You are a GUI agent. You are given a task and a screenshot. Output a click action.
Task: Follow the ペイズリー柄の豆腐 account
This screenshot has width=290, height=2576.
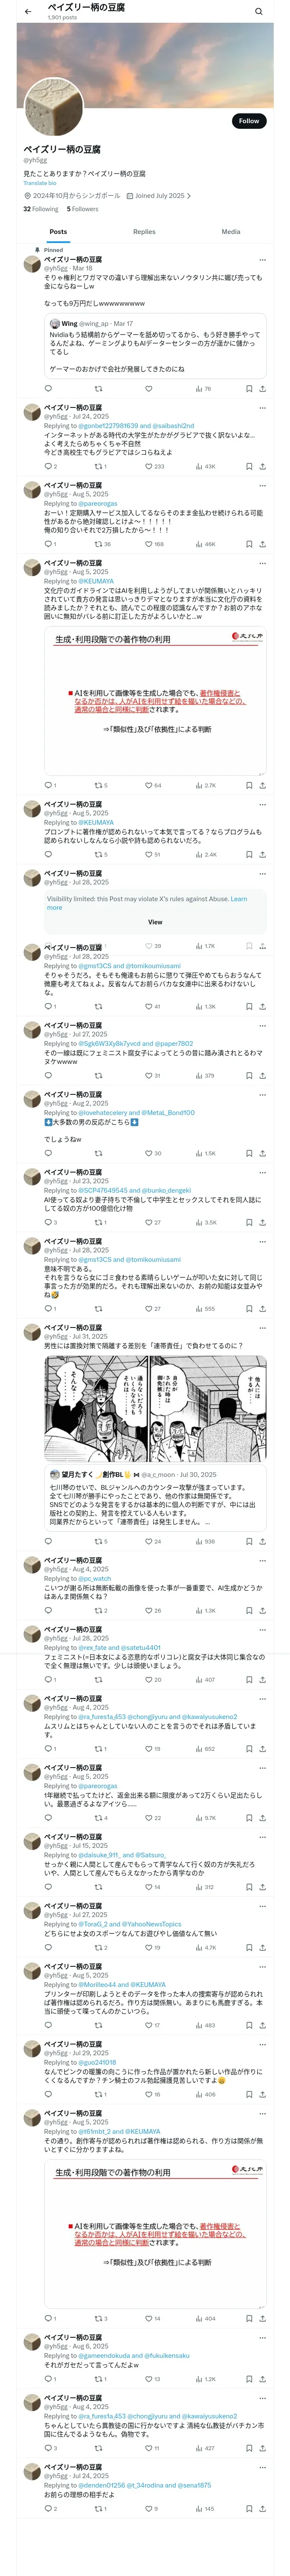248,121
